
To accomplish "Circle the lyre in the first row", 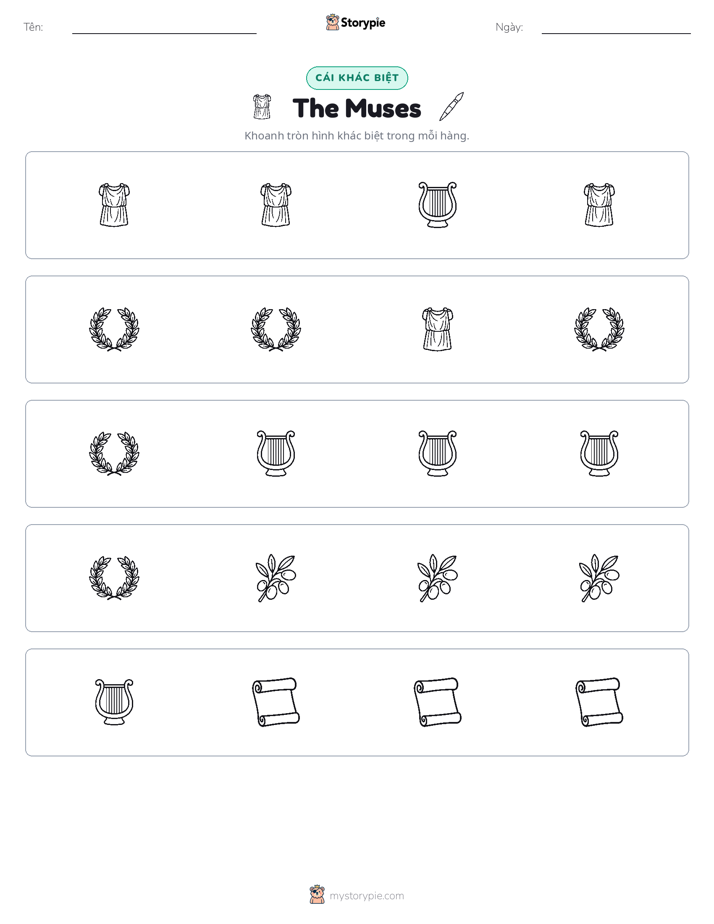I will click(437, 205).
